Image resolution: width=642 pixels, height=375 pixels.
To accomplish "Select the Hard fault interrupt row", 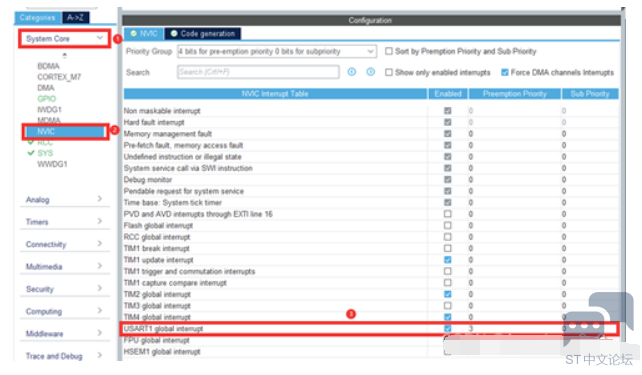I will pyautogui.click(x=371, y=122).
